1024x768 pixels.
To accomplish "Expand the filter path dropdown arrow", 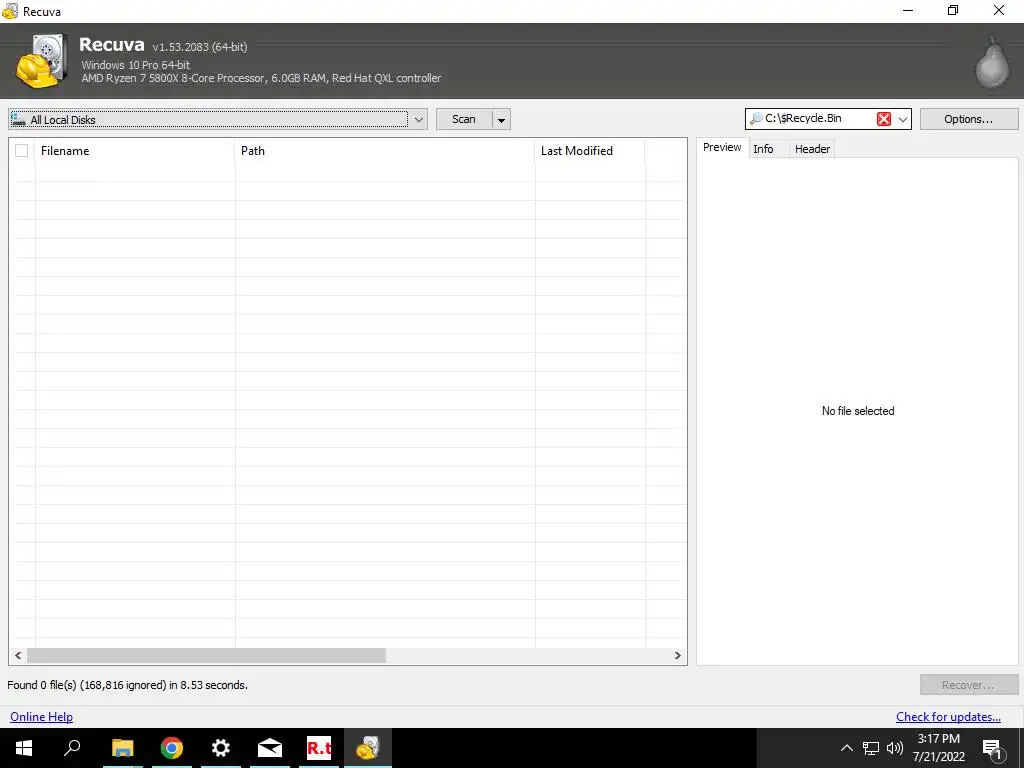I will tap(903, 119).
